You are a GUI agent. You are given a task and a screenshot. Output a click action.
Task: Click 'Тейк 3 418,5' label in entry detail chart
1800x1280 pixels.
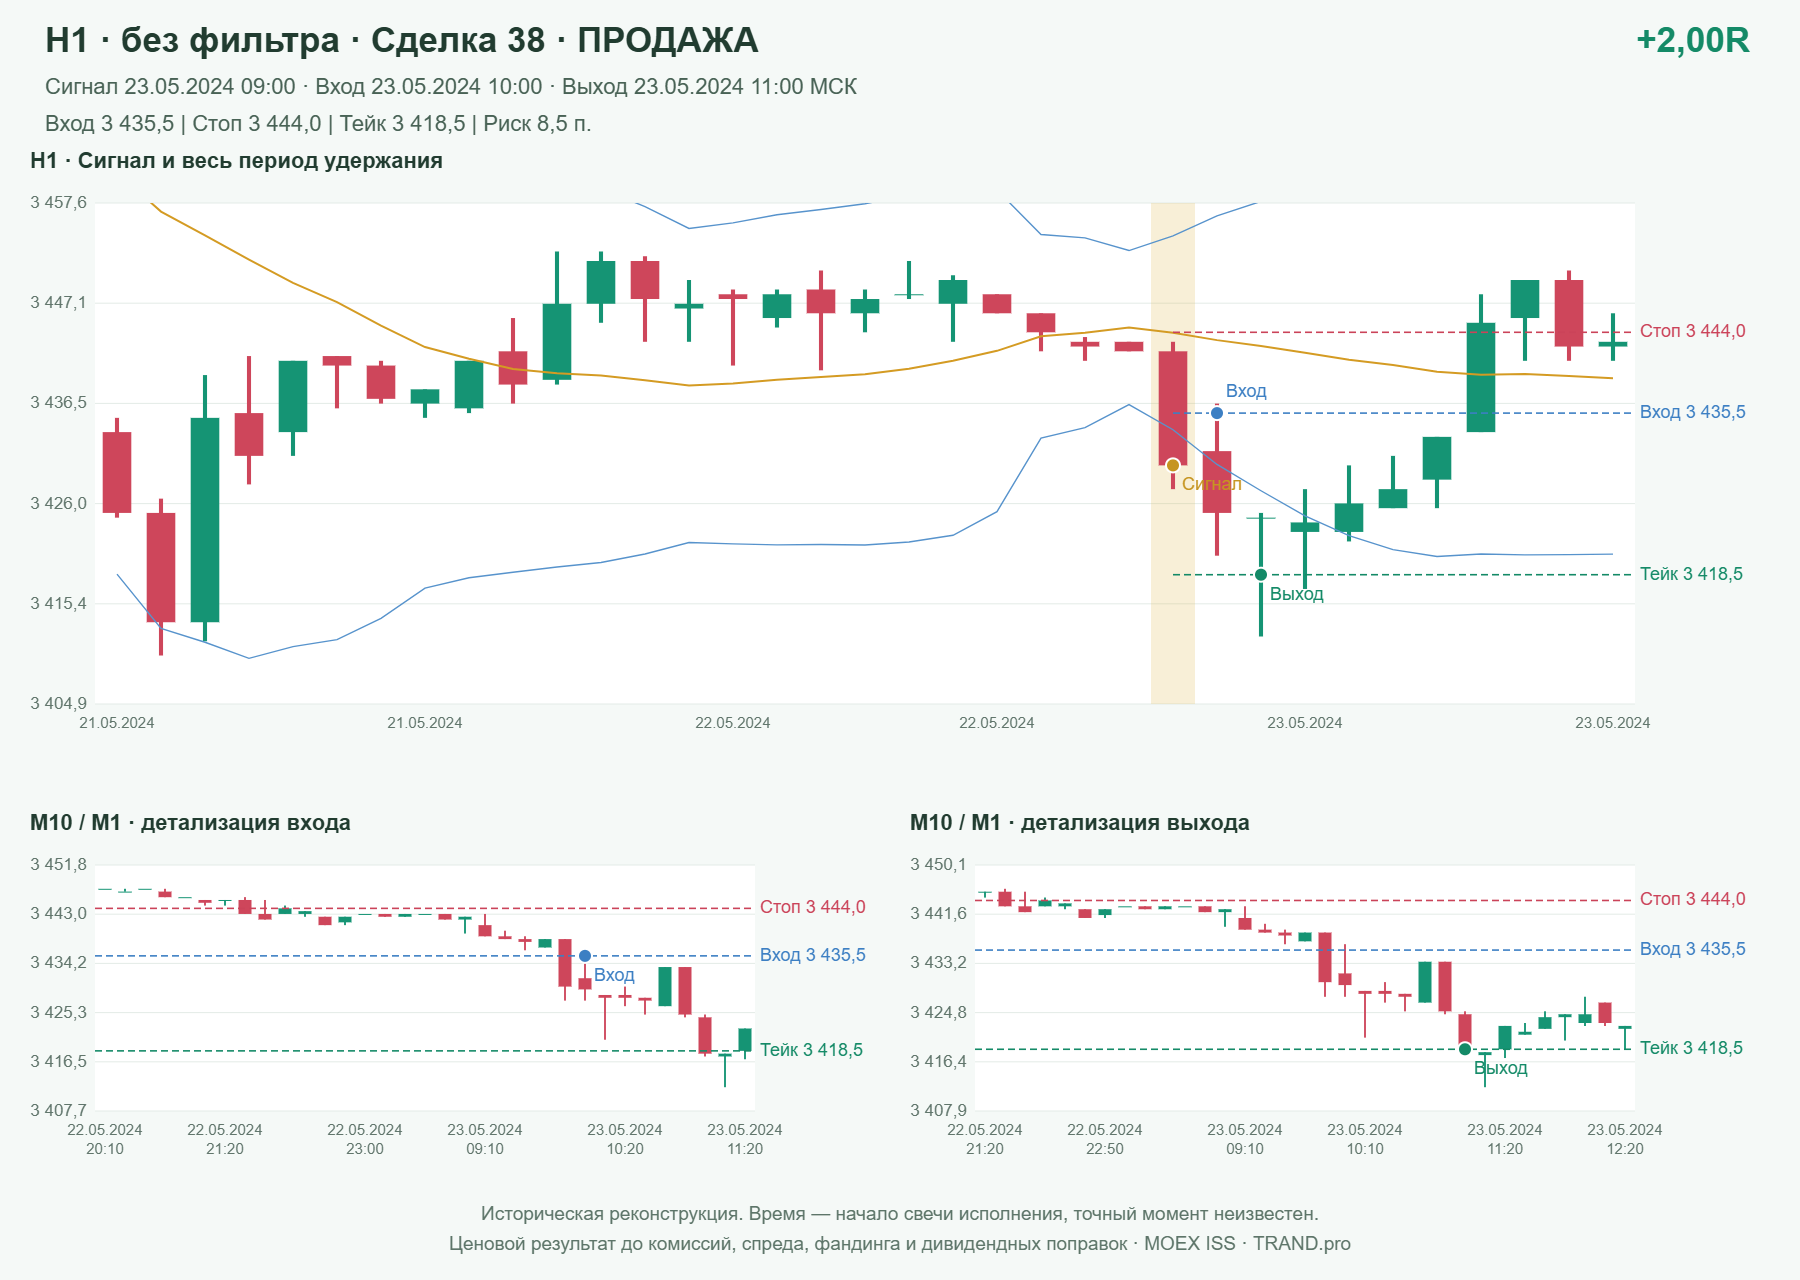[811, 1050]
